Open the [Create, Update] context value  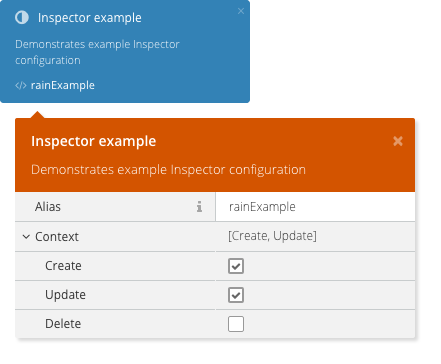272,236
